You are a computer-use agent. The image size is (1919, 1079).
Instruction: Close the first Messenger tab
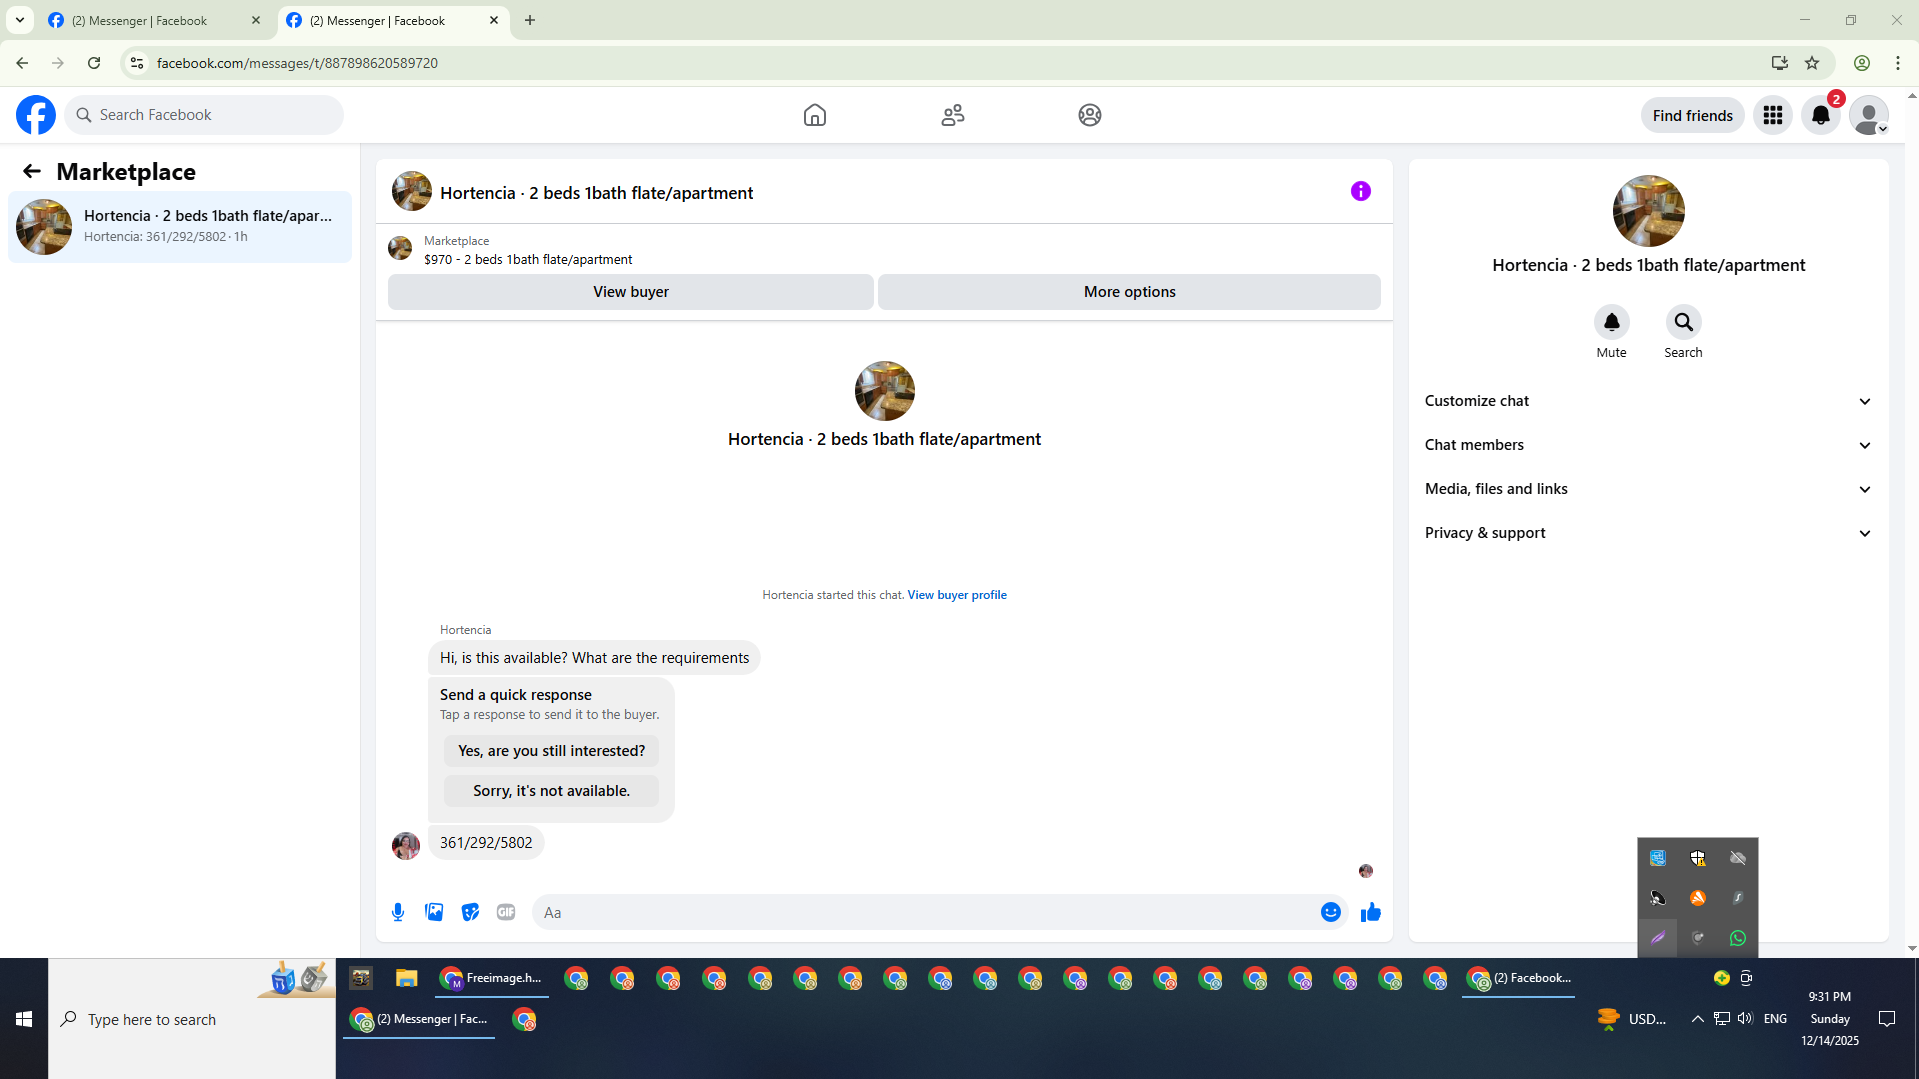point(256,20)
